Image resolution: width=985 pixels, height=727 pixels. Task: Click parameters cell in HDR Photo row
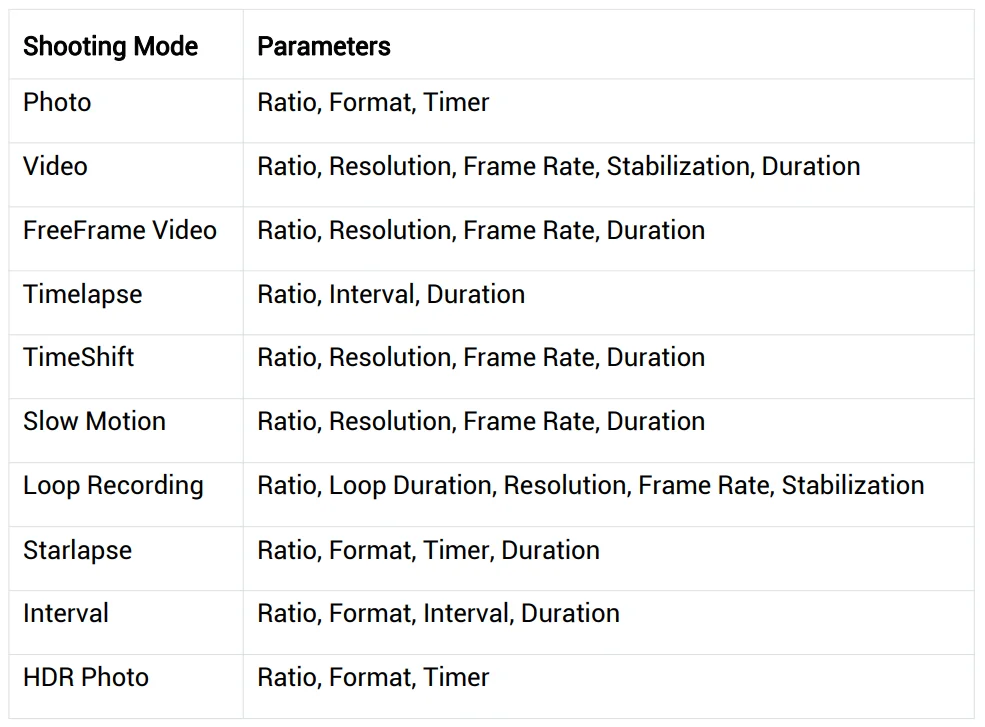[373, 677]
